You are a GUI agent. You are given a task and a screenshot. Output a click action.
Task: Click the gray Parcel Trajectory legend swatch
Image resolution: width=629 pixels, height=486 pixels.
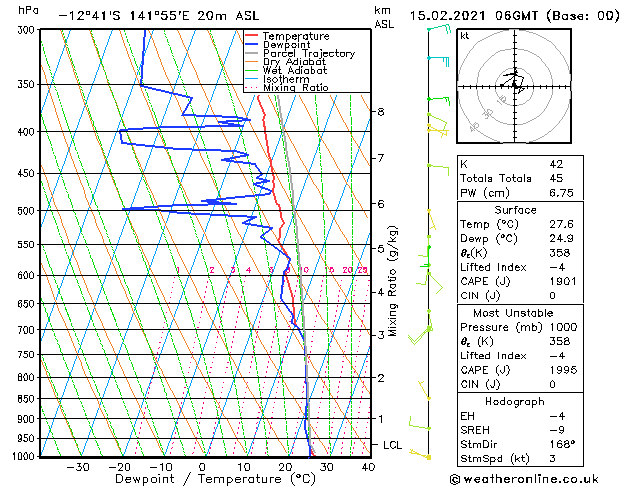pyautogui.click(x=252, y=53)
